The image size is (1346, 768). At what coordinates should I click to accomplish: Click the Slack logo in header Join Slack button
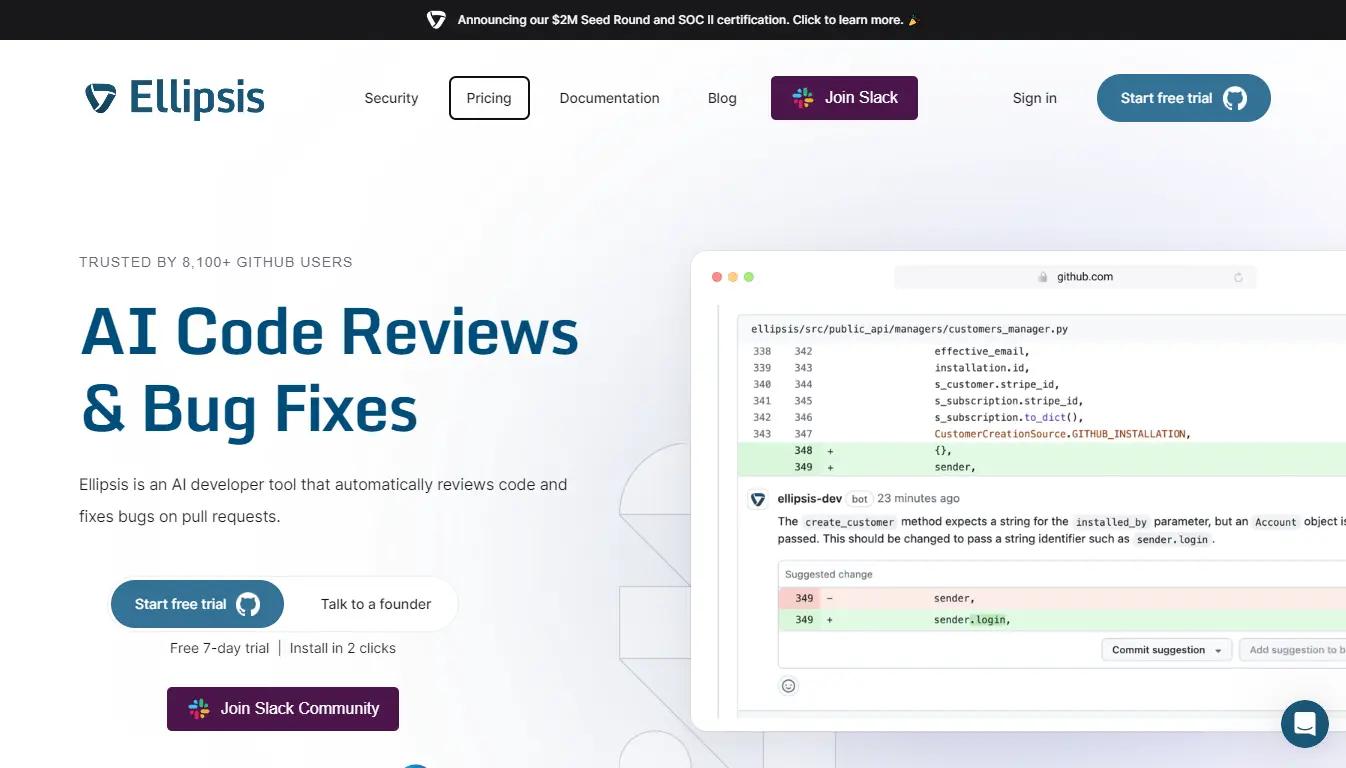(x=803, y=98)
